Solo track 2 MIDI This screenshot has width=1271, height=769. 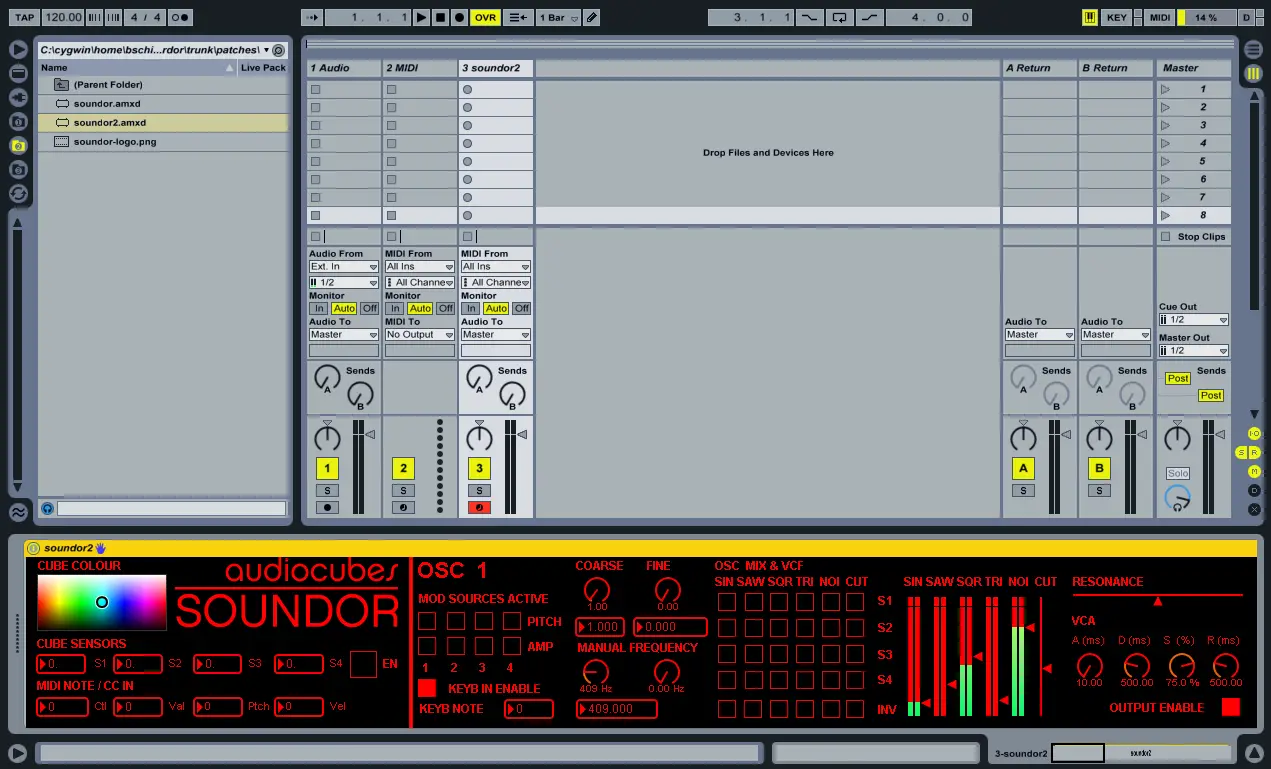click(403, 491)
